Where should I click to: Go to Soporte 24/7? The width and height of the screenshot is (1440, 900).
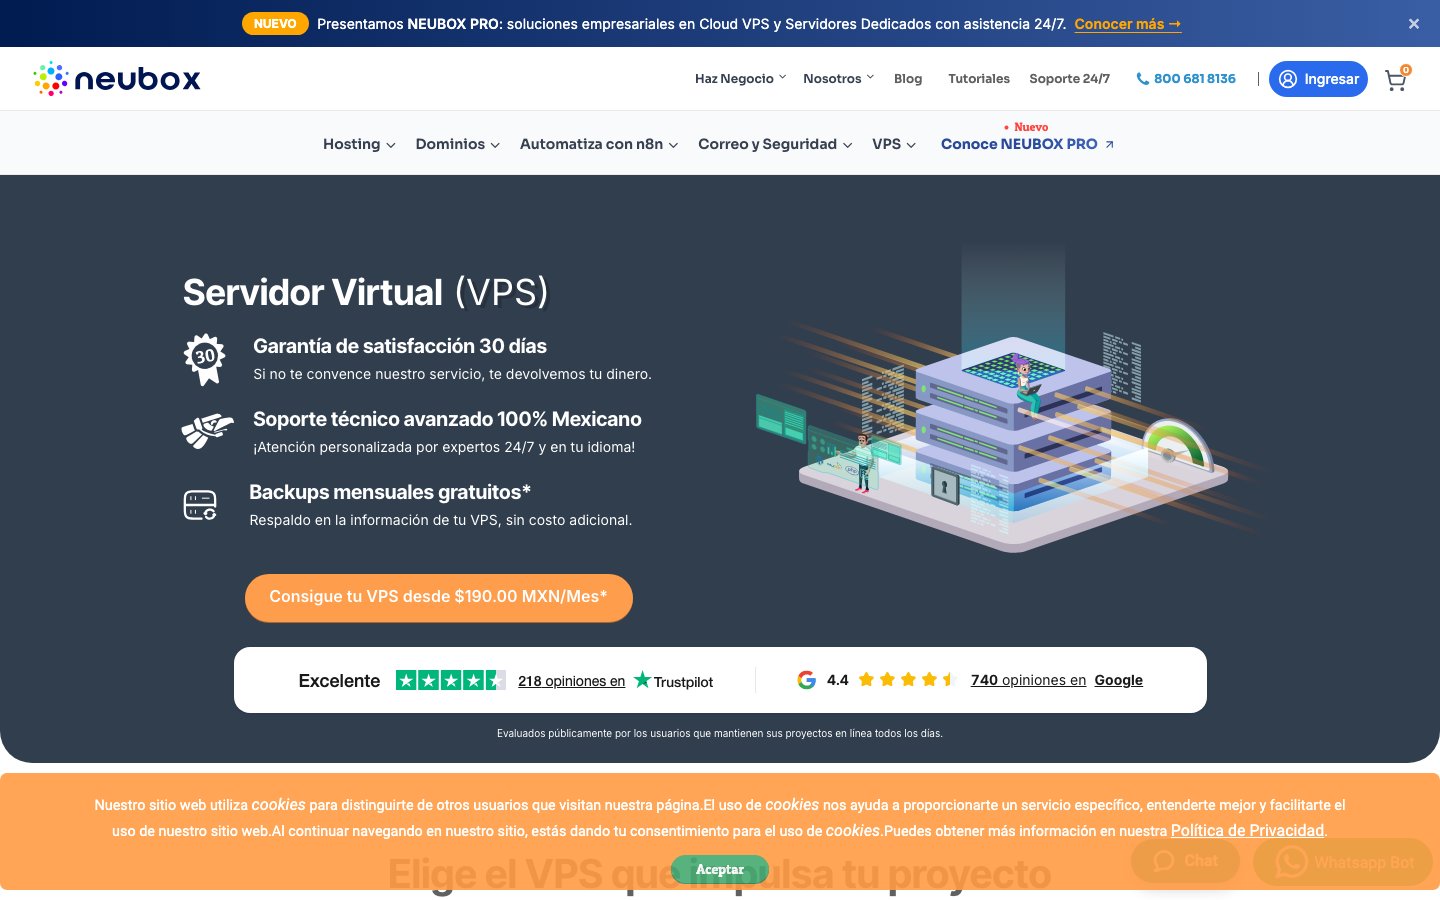click(x=1070, y=79)
